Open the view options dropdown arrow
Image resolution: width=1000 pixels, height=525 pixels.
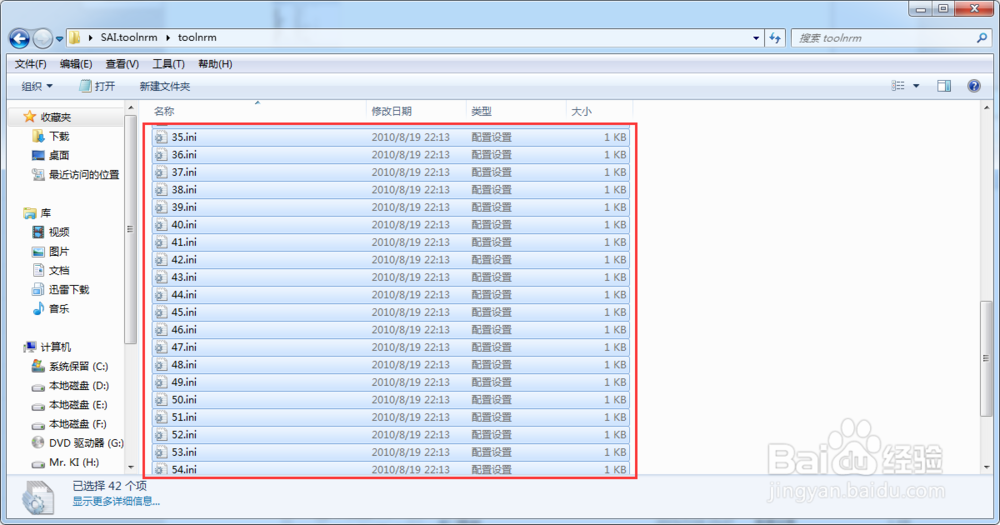click(916, 86)
